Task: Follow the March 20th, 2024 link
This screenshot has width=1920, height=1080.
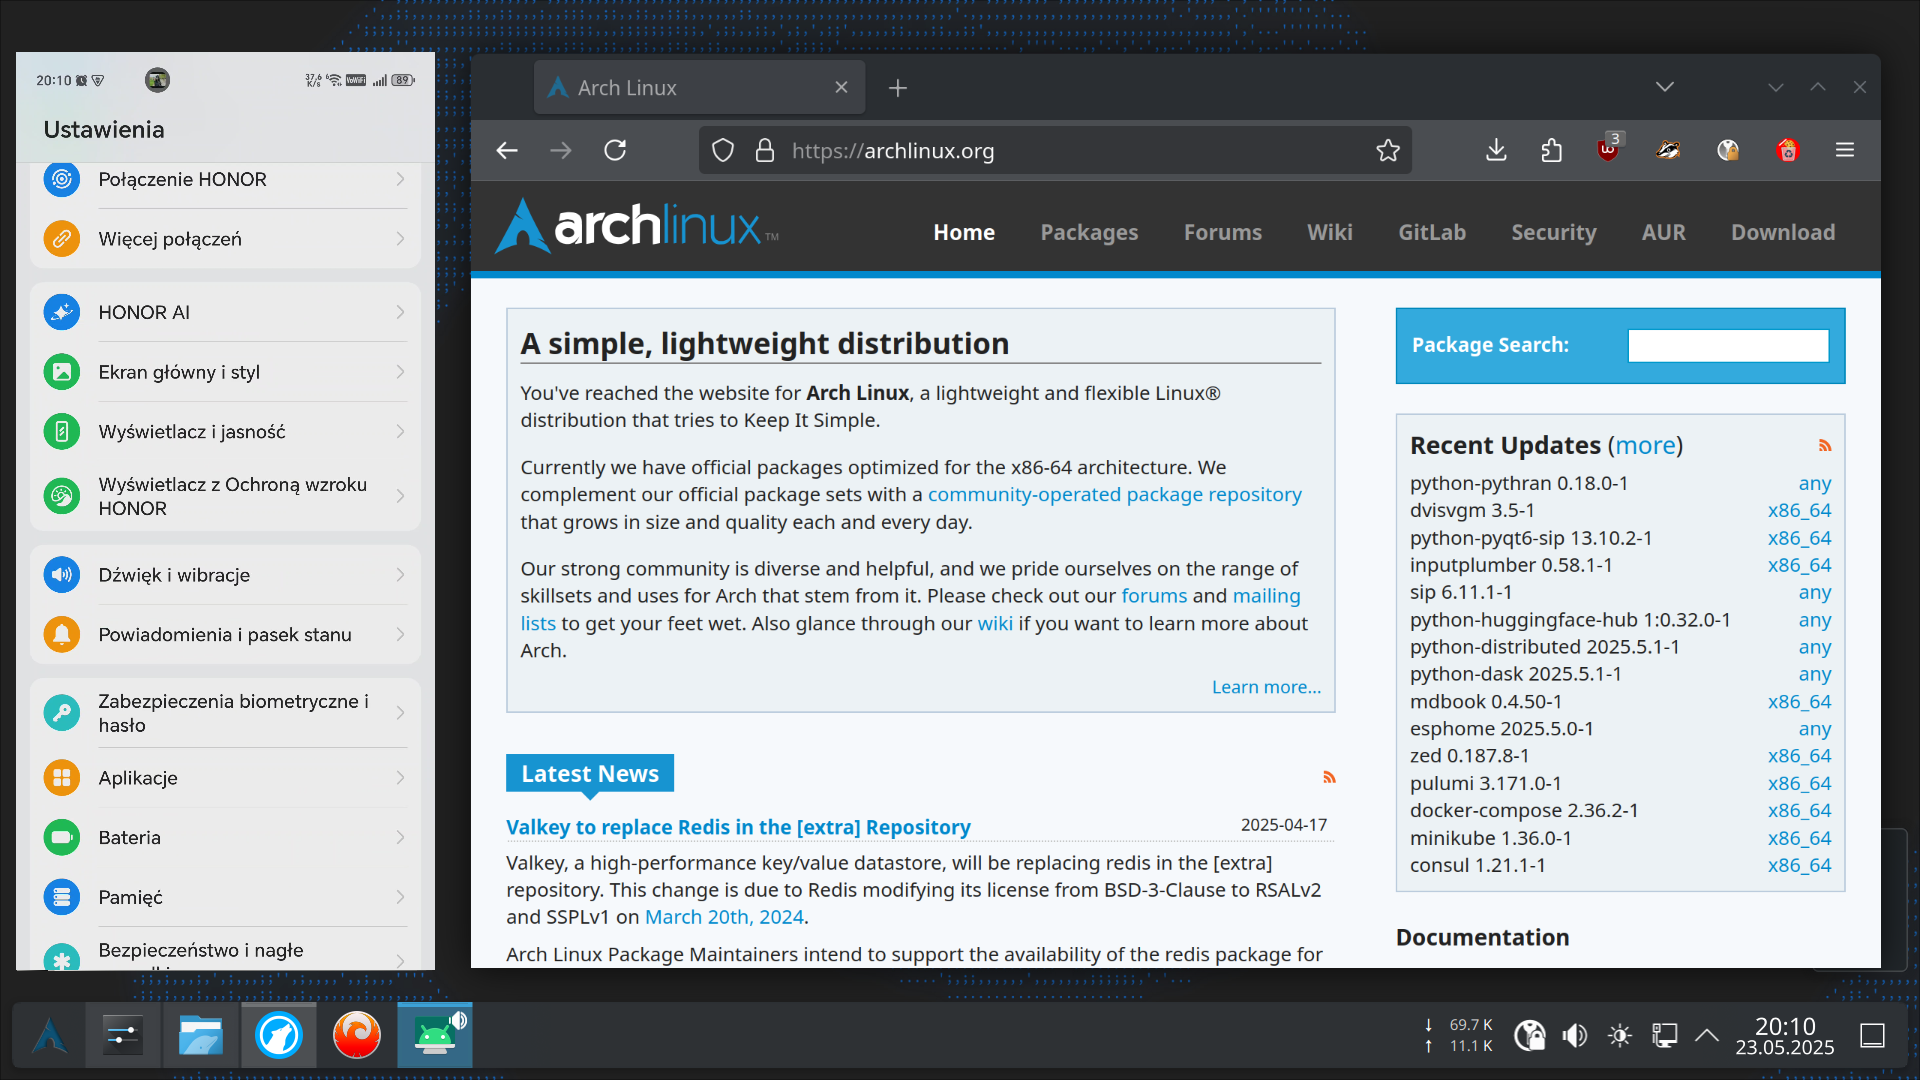Action: 724,917
